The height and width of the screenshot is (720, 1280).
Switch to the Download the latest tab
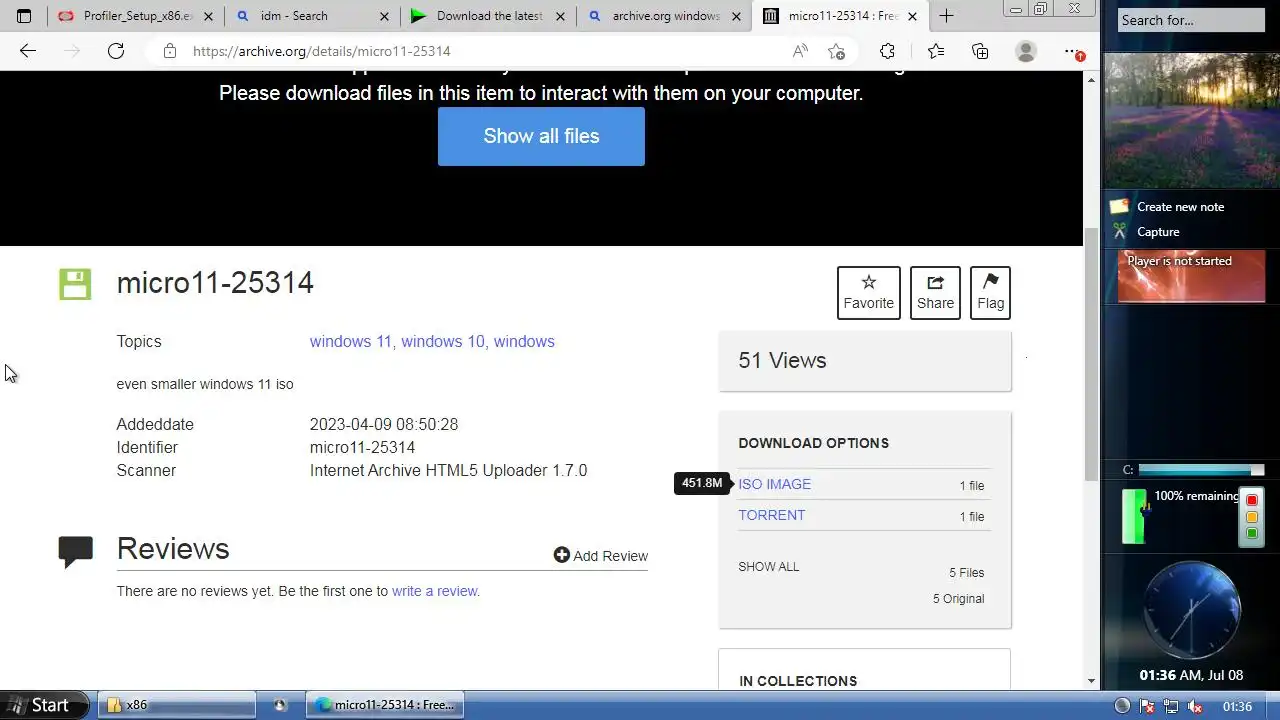click(488, 16)
